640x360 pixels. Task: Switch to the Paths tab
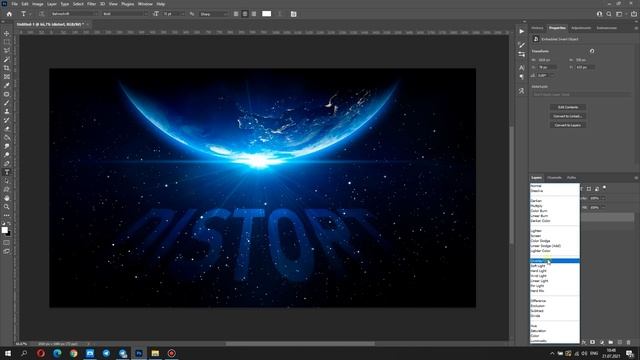571,178
